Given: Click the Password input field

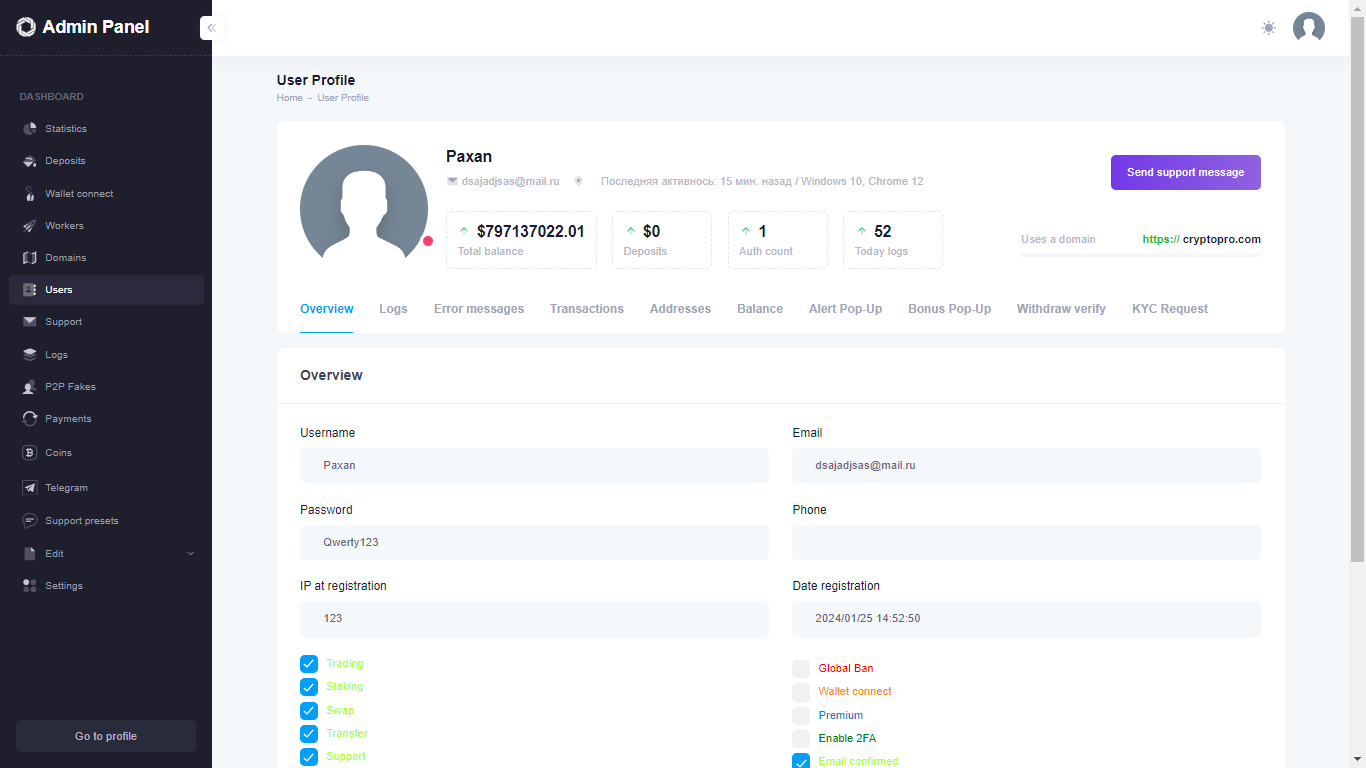Looking at the screenshot, I should [534, 542].
